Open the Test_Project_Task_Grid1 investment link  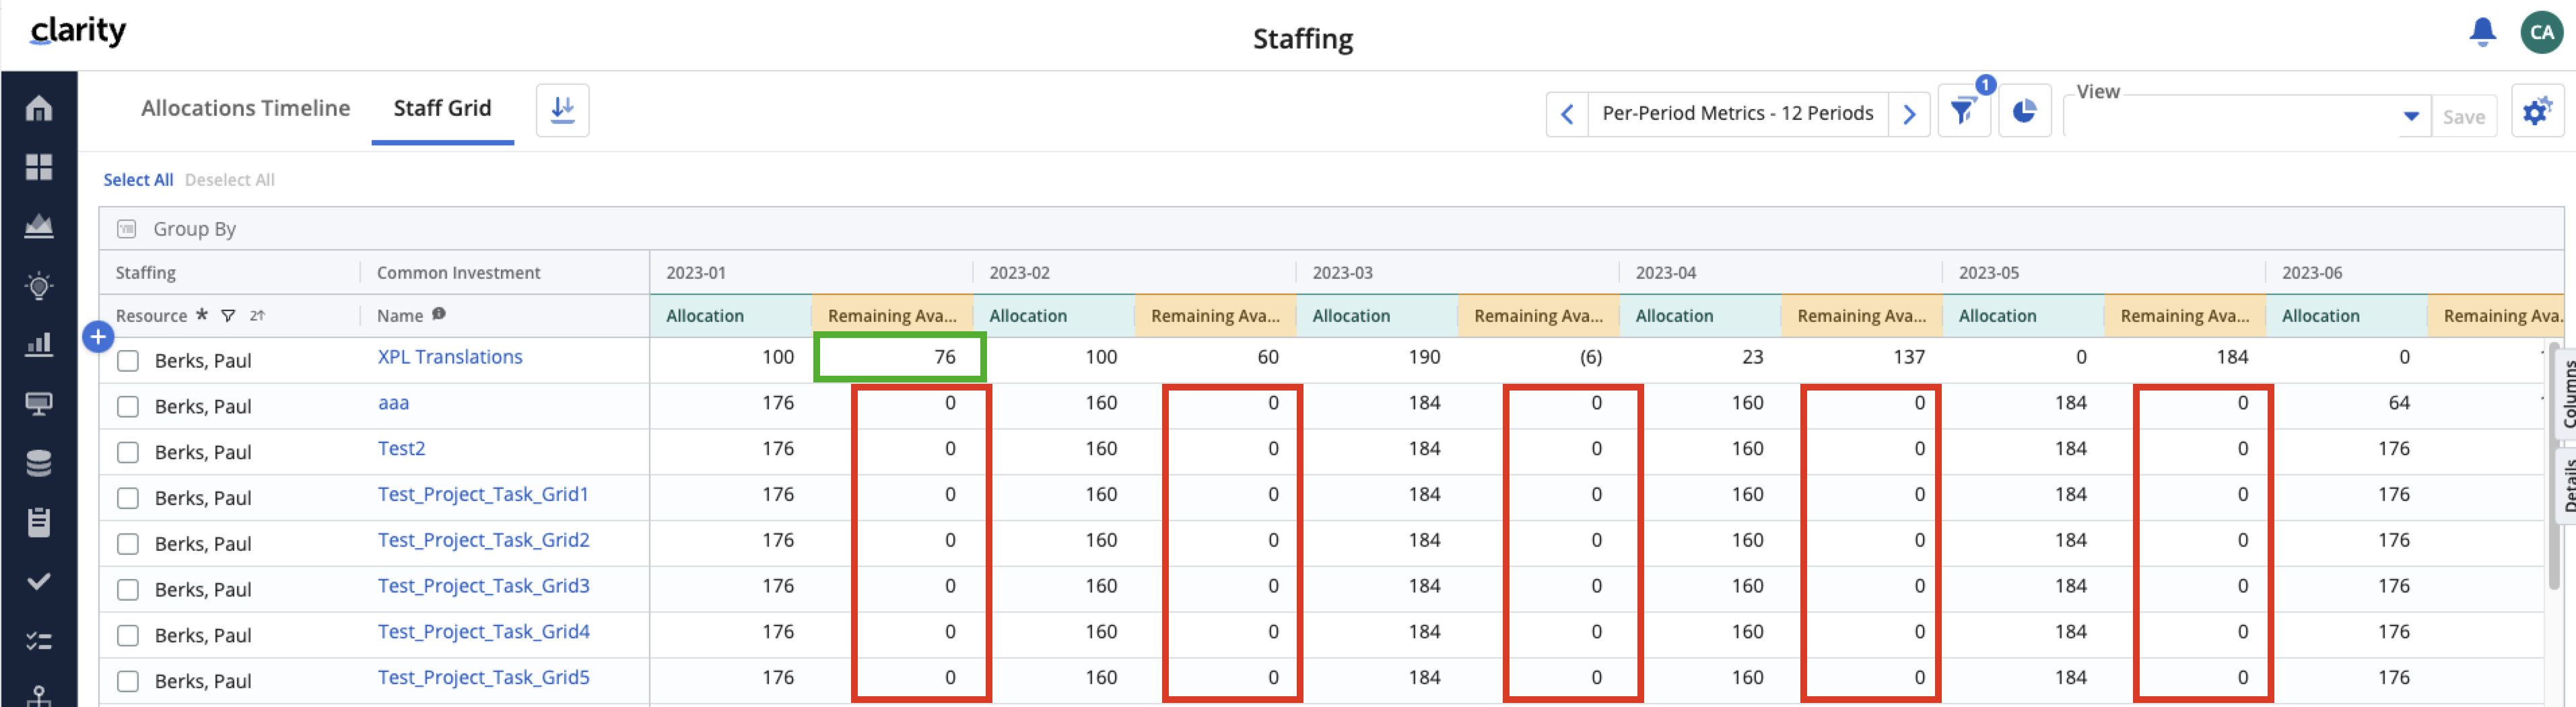483,494
